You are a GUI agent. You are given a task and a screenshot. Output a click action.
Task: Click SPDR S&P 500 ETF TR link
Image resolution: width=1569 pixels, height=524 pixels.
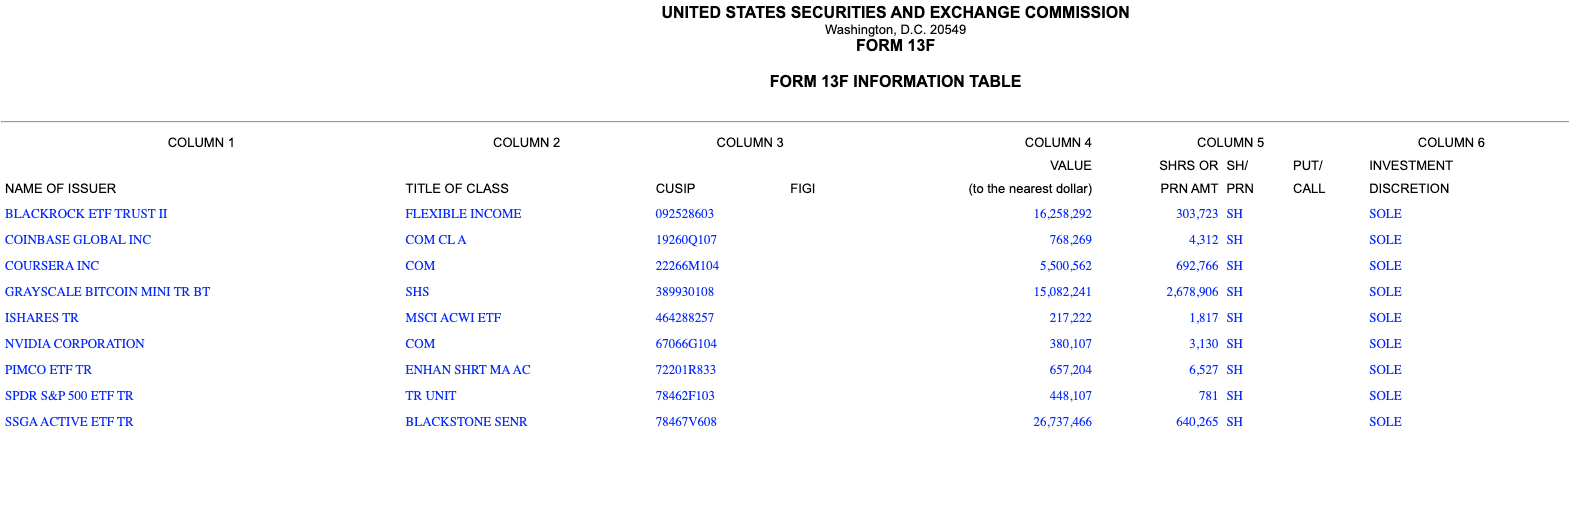[x=69, y=396]
